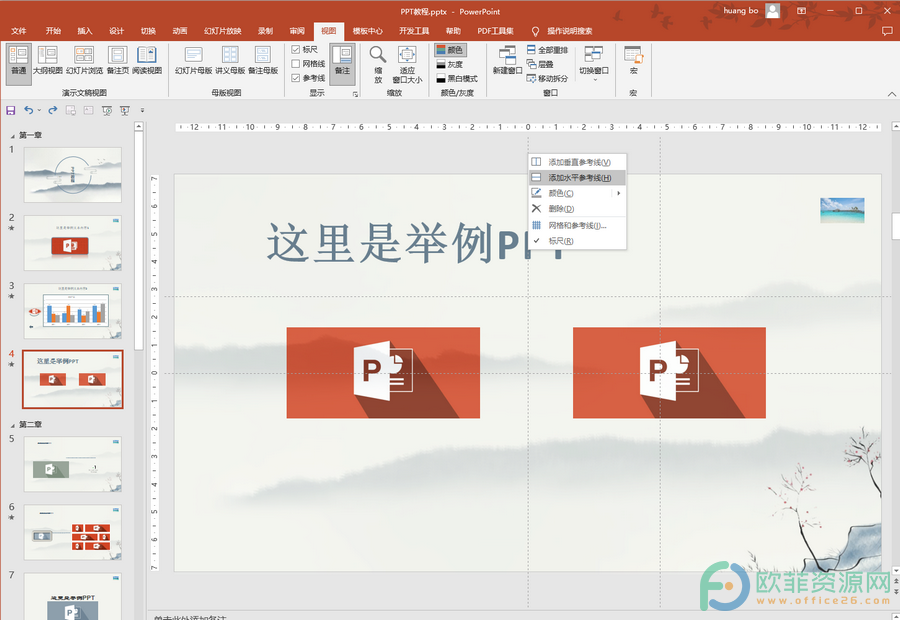Viewport: 900px width, 620px height.
Task: Open 网格和参考线(I)... settings
Action: pyautogui.click(x=577, y=226)
